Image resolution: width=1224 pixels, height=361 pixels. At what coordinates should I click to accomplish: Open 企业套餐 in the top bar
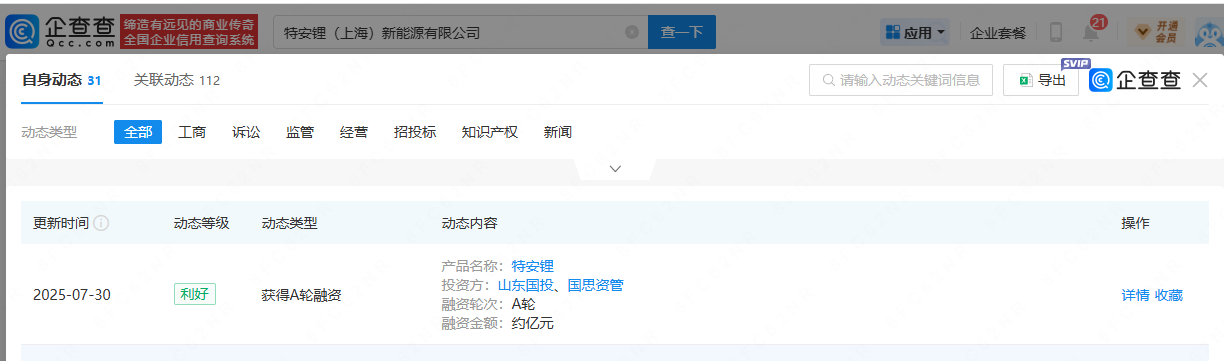click(998, 32)
